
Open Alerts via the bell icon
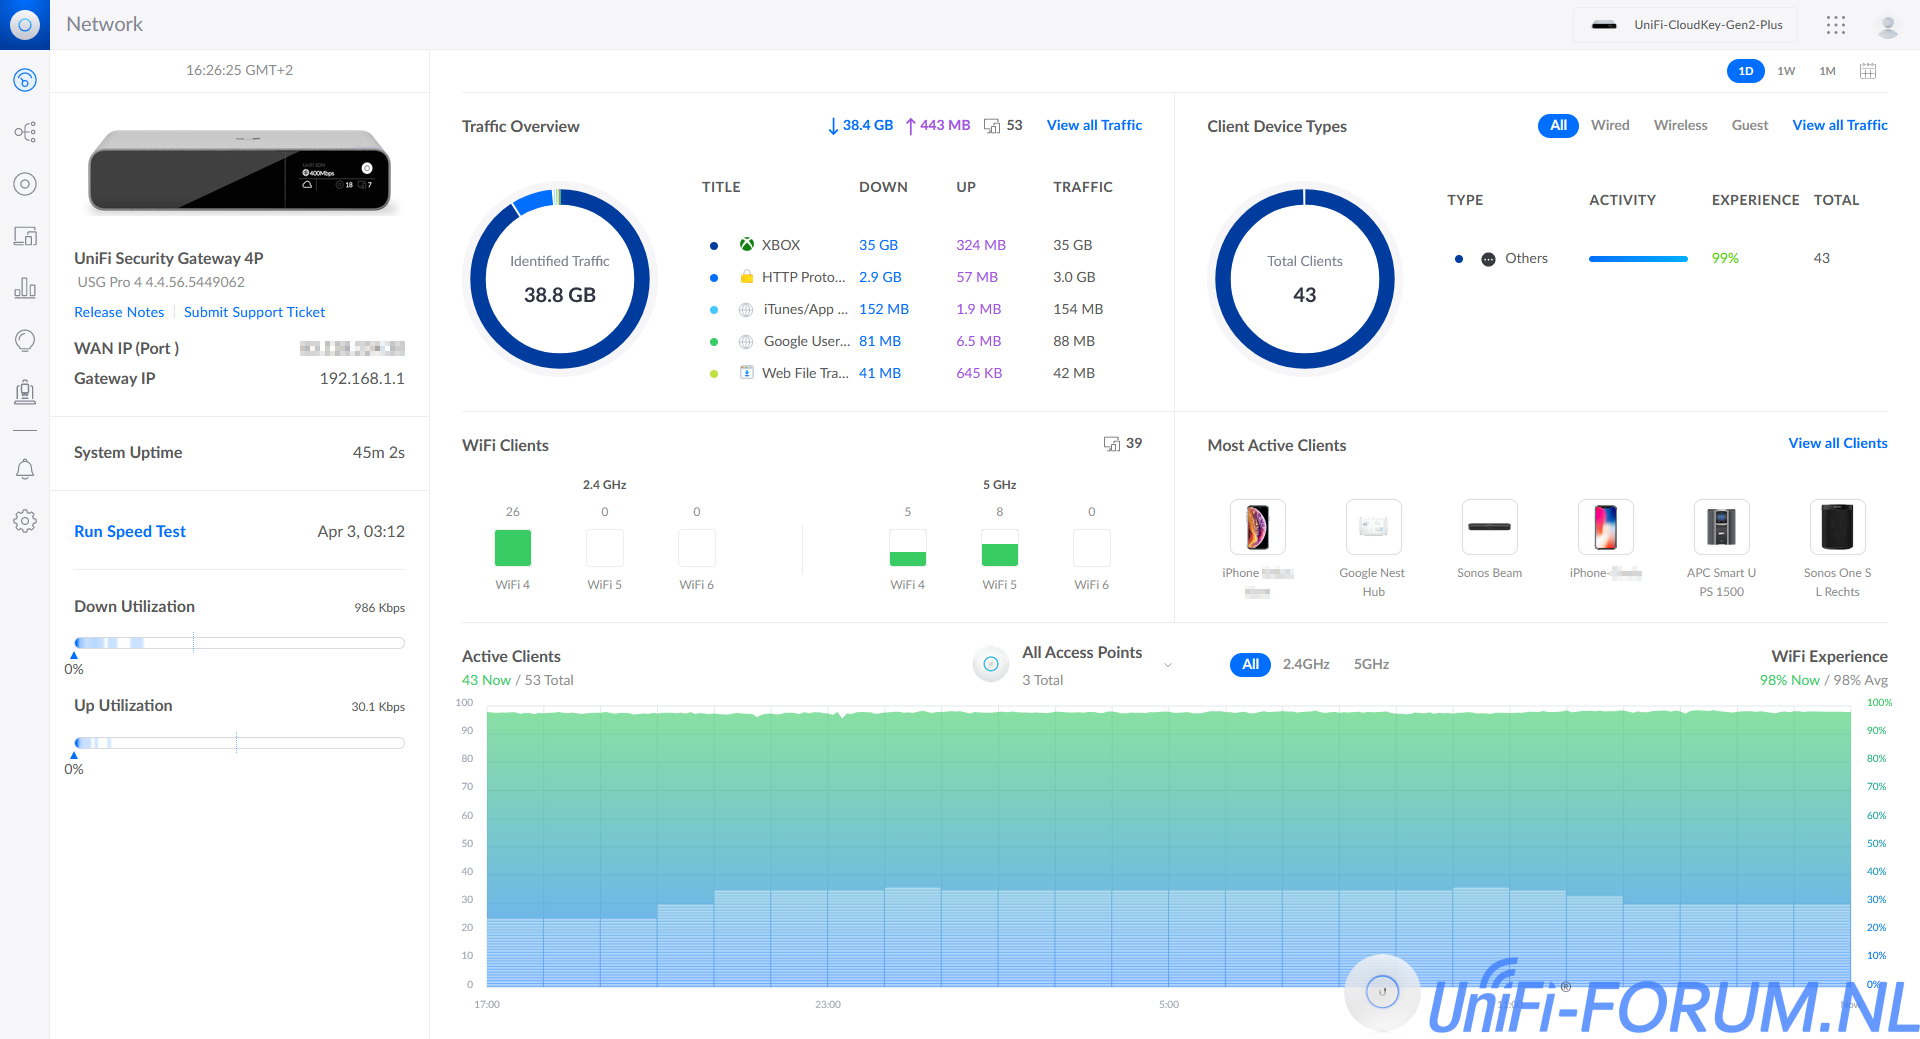tap(25, 469)
